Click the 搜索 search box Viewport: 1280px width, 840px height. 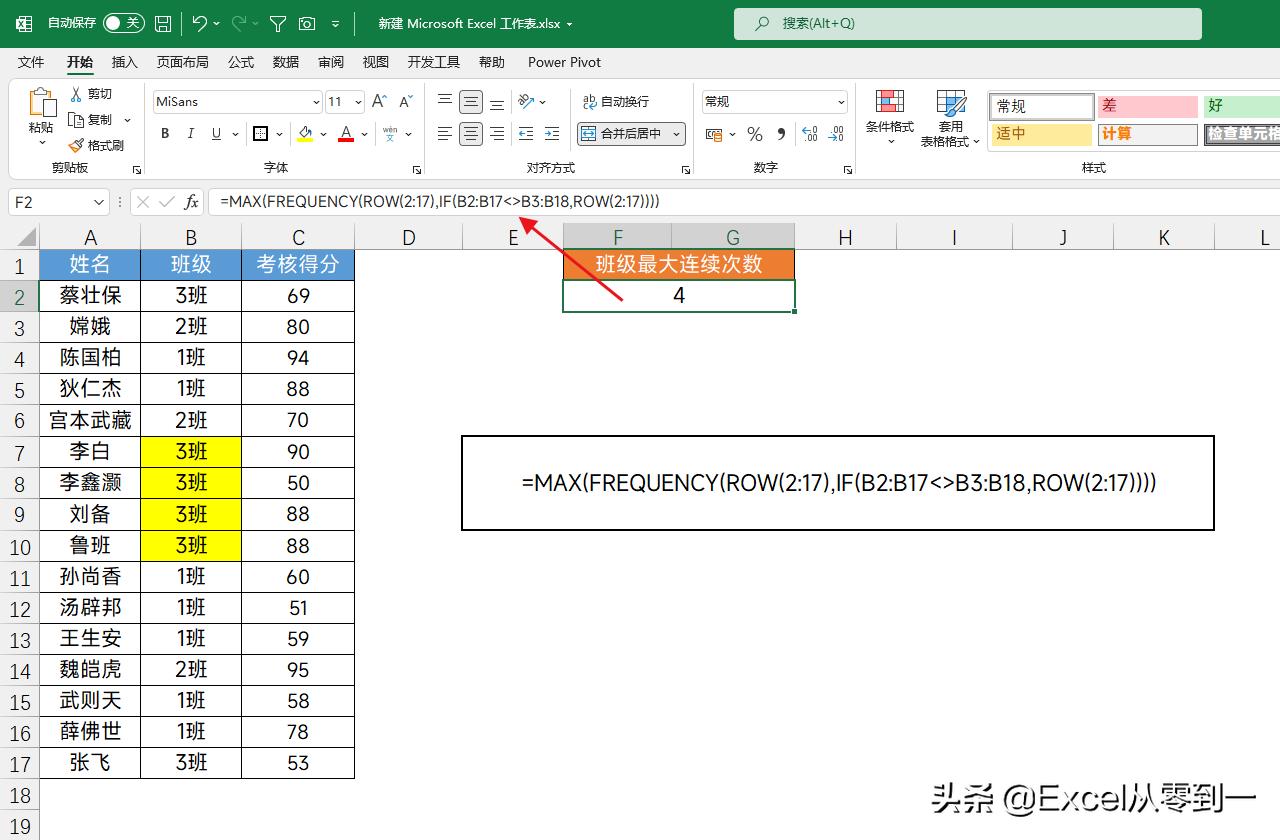tap(966, 23)
